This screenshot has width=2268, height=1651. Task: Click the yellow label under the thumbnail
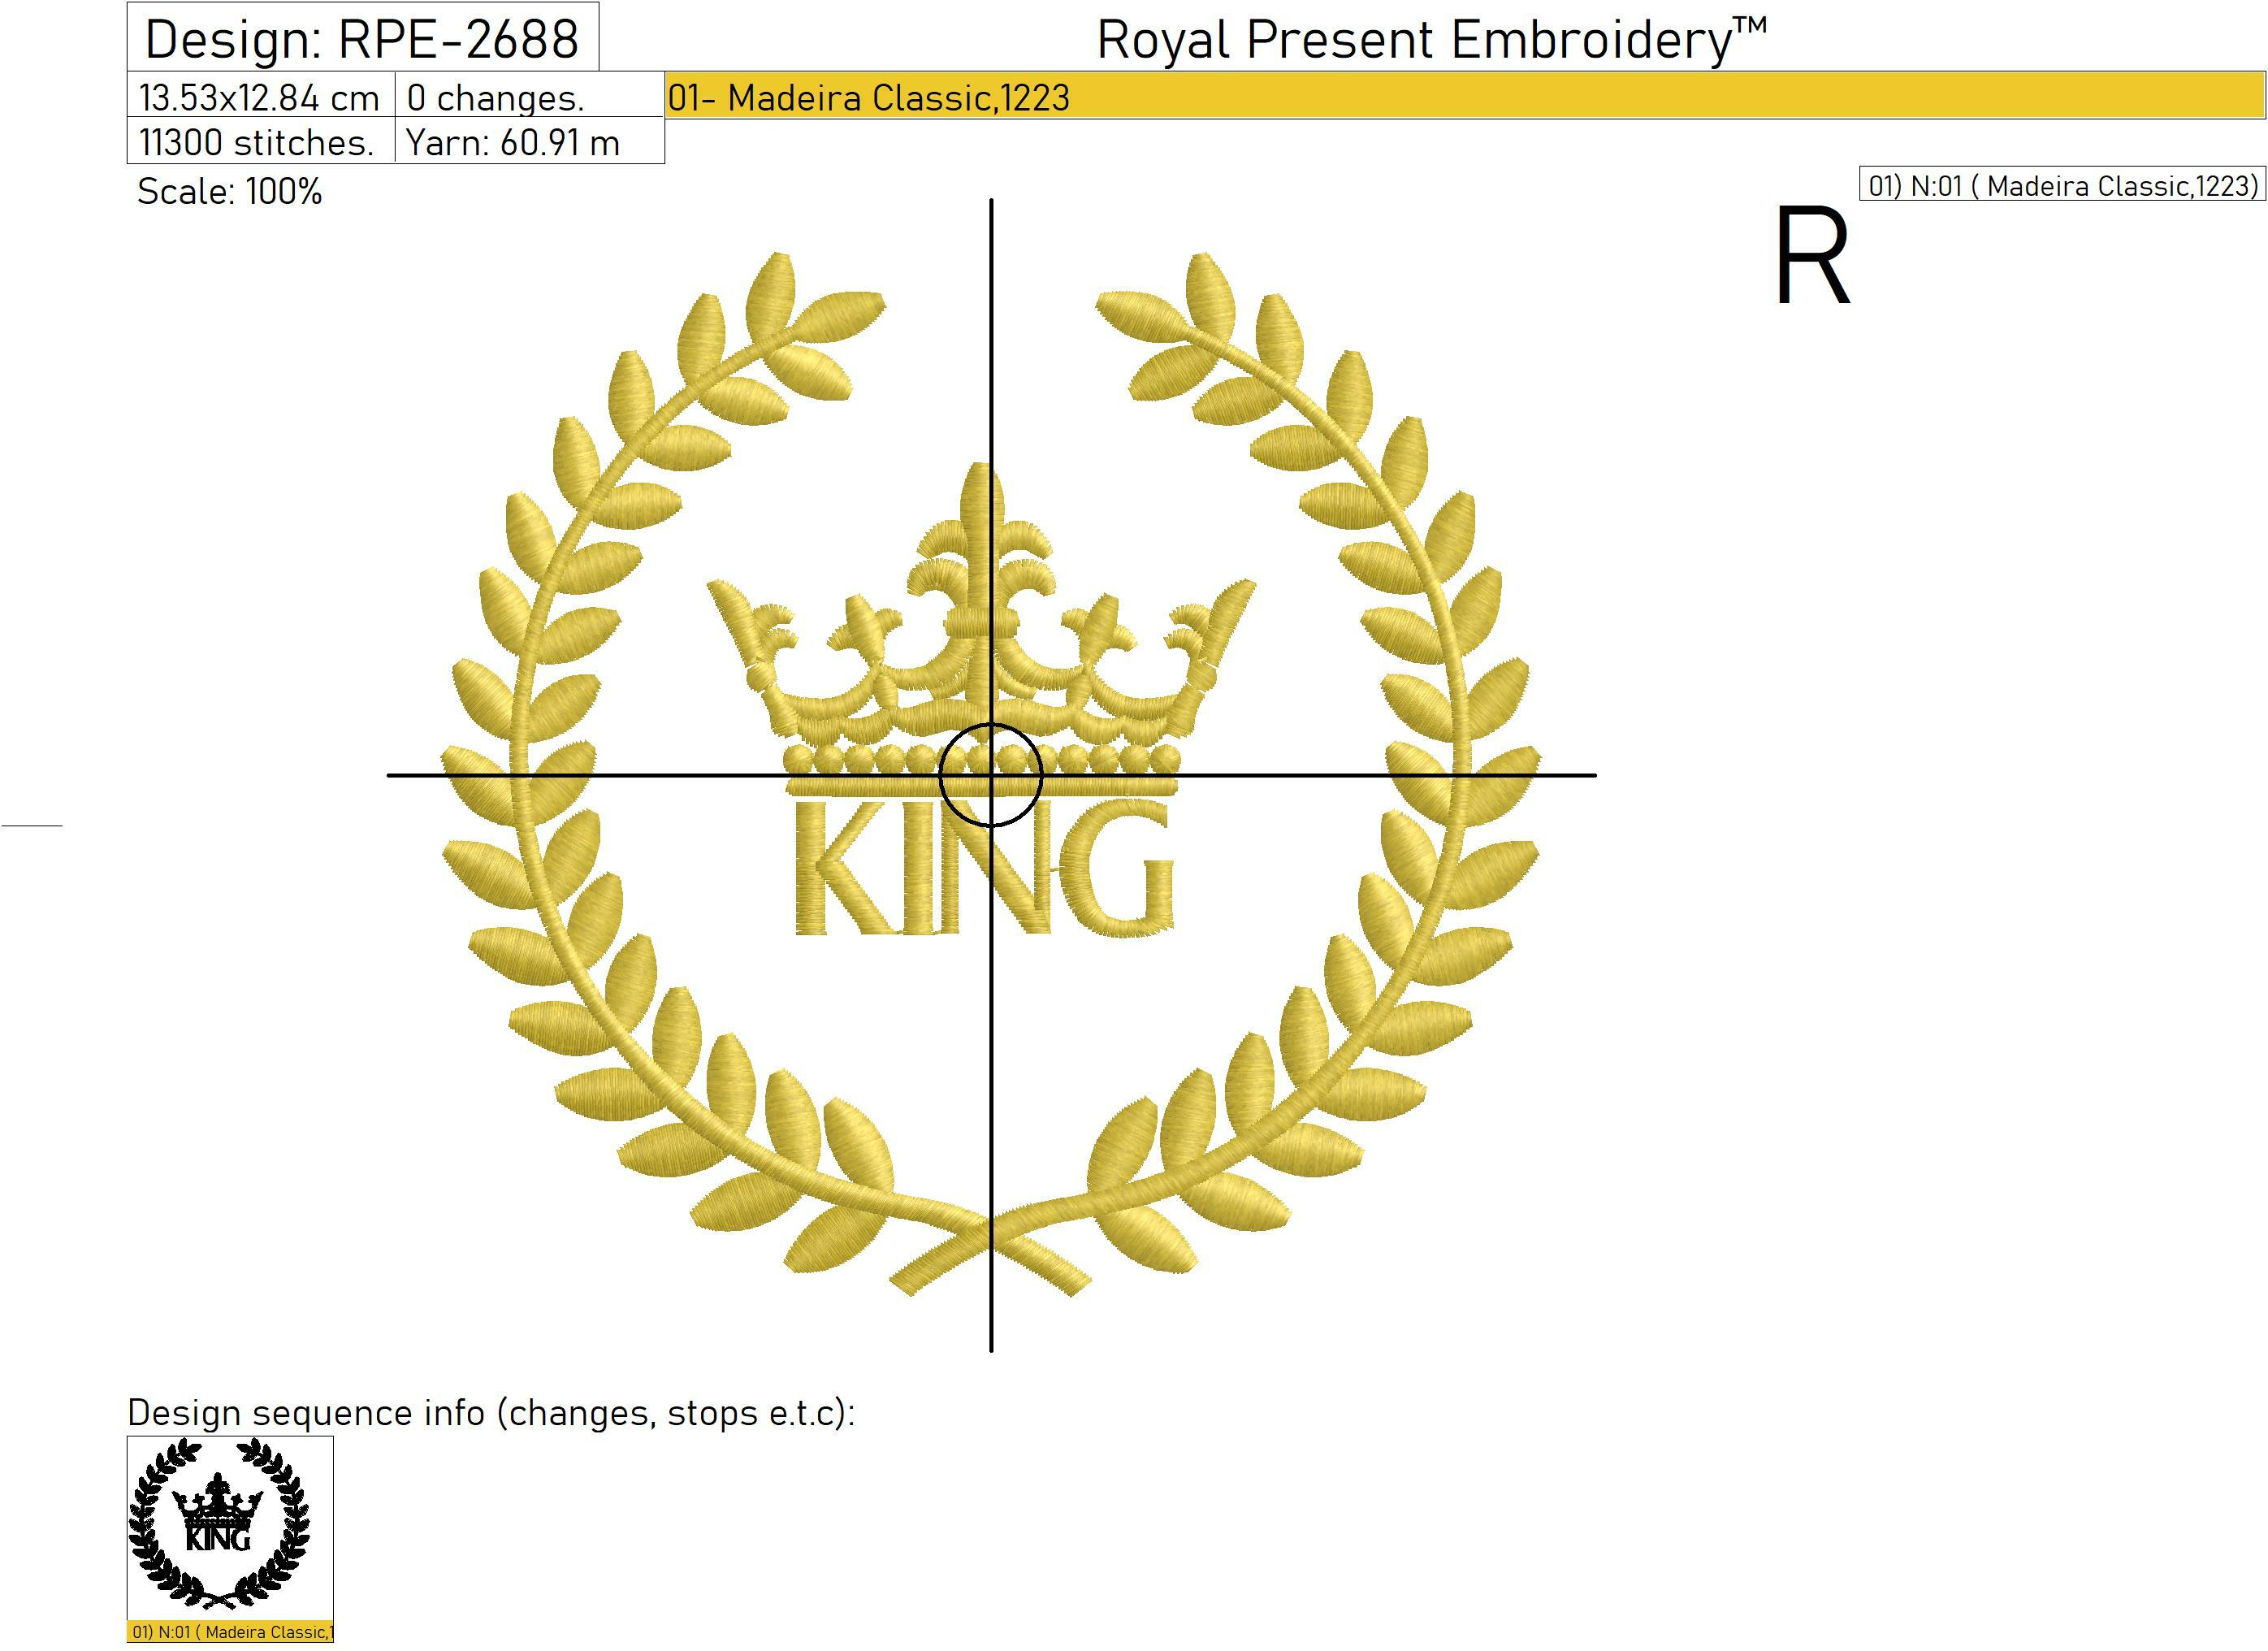pyautogui.click(x=231, y=1632)
